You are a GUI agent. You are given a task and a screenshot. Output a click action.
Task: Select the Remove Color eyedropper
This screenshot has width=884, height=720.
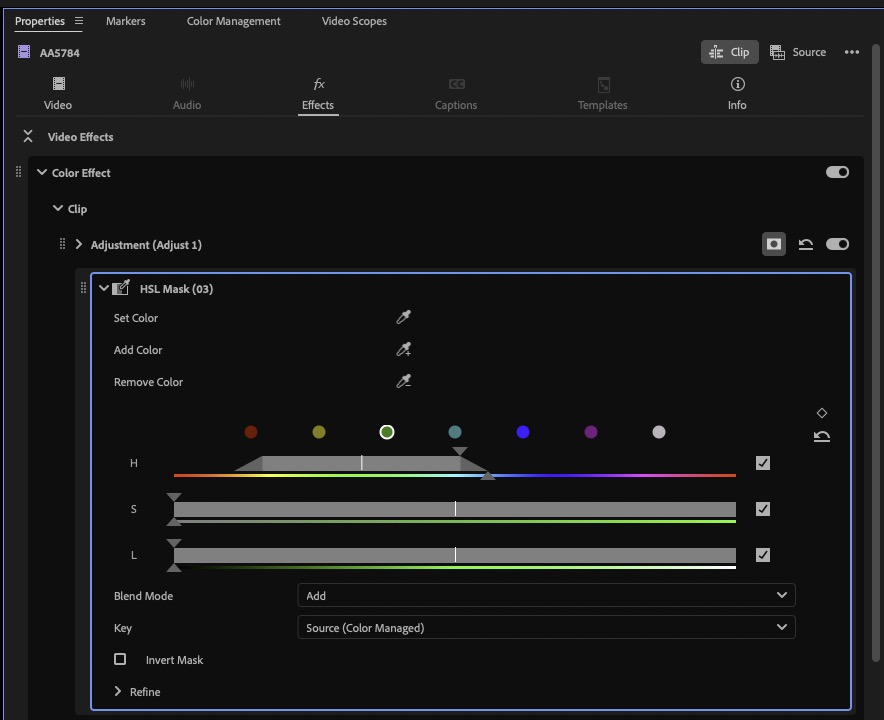pyautogui.click(x=403, y=382)
